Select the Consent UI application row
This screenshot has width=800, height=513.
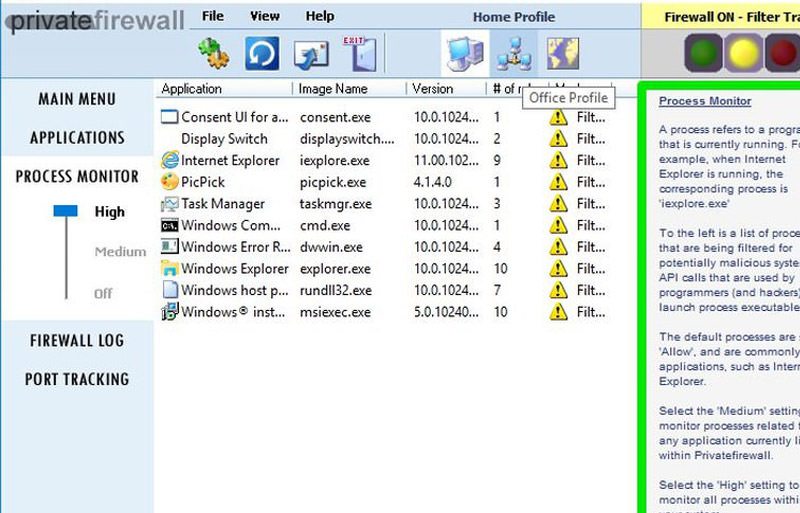click(x=383, y=117)
